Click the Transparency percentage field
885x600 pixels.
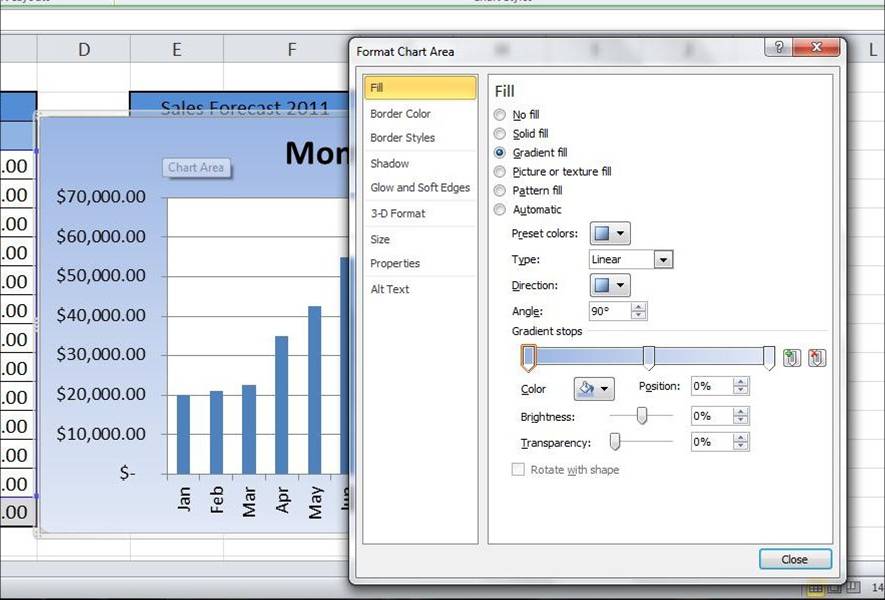pos(712,442)
